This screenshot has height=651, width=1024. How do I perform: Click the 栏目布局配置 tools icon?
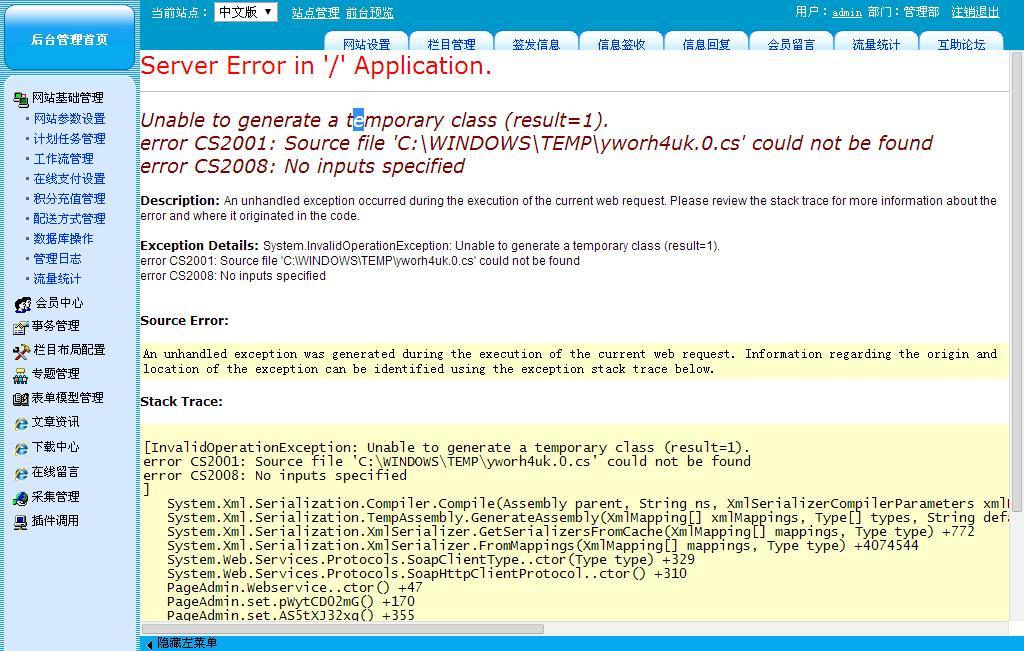tap(21, 351)
